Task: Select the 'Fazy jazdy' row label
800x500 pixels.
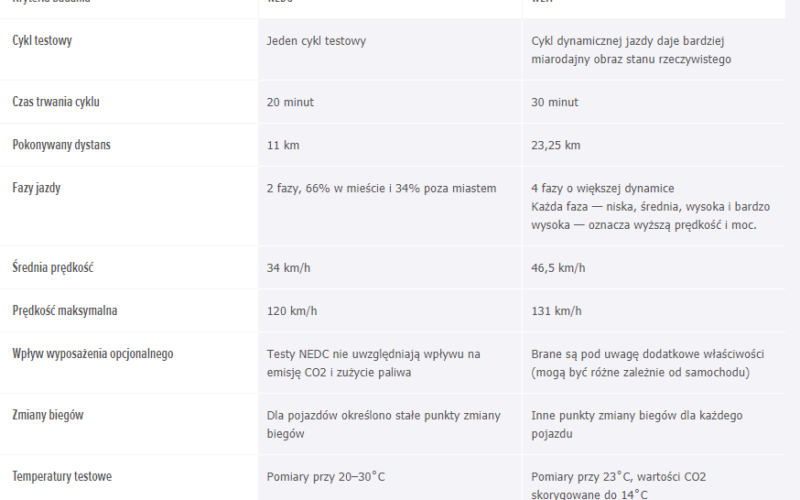Action: point(37,188)
